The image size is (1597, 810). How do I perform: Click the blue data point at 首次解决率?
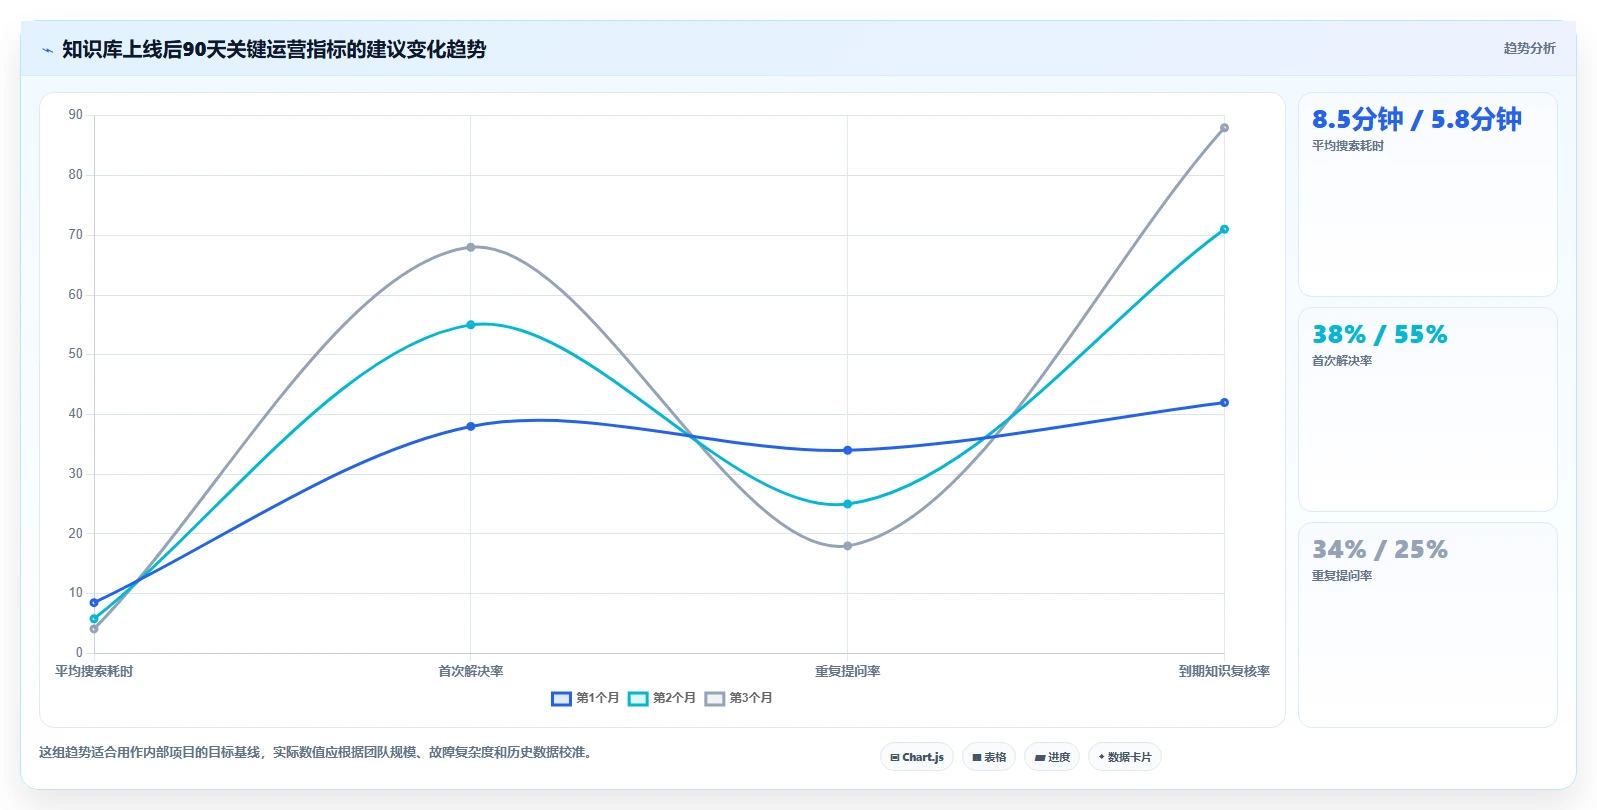[471, 426]
